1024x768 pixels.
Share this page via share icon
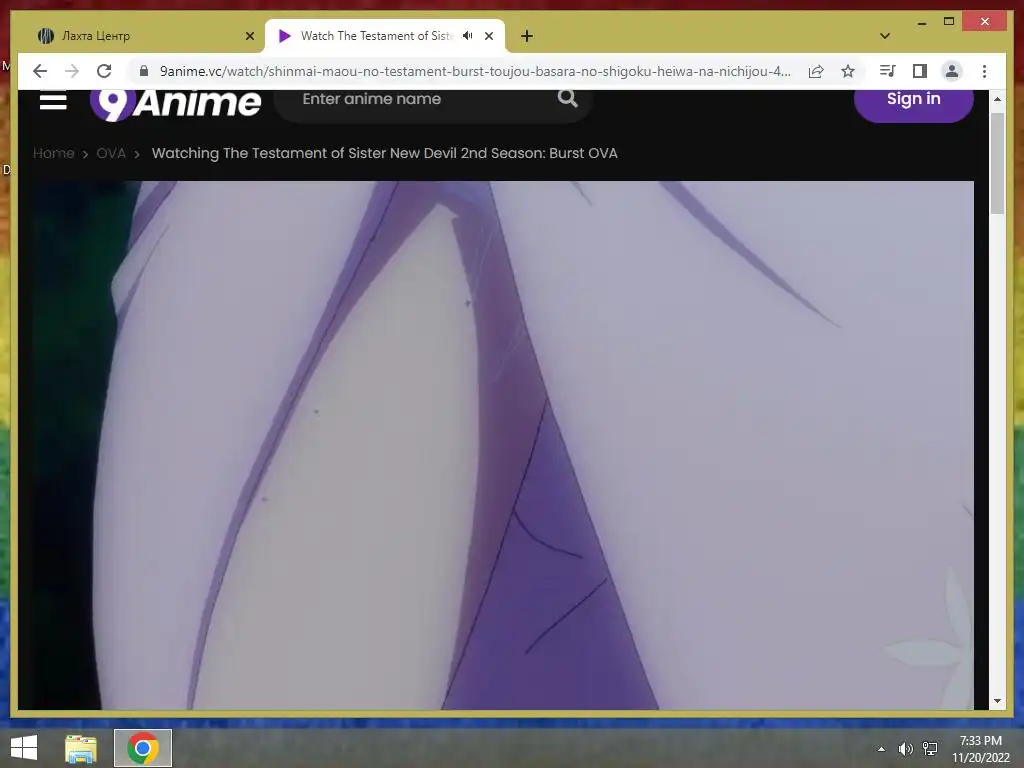[x=816, y=71]
